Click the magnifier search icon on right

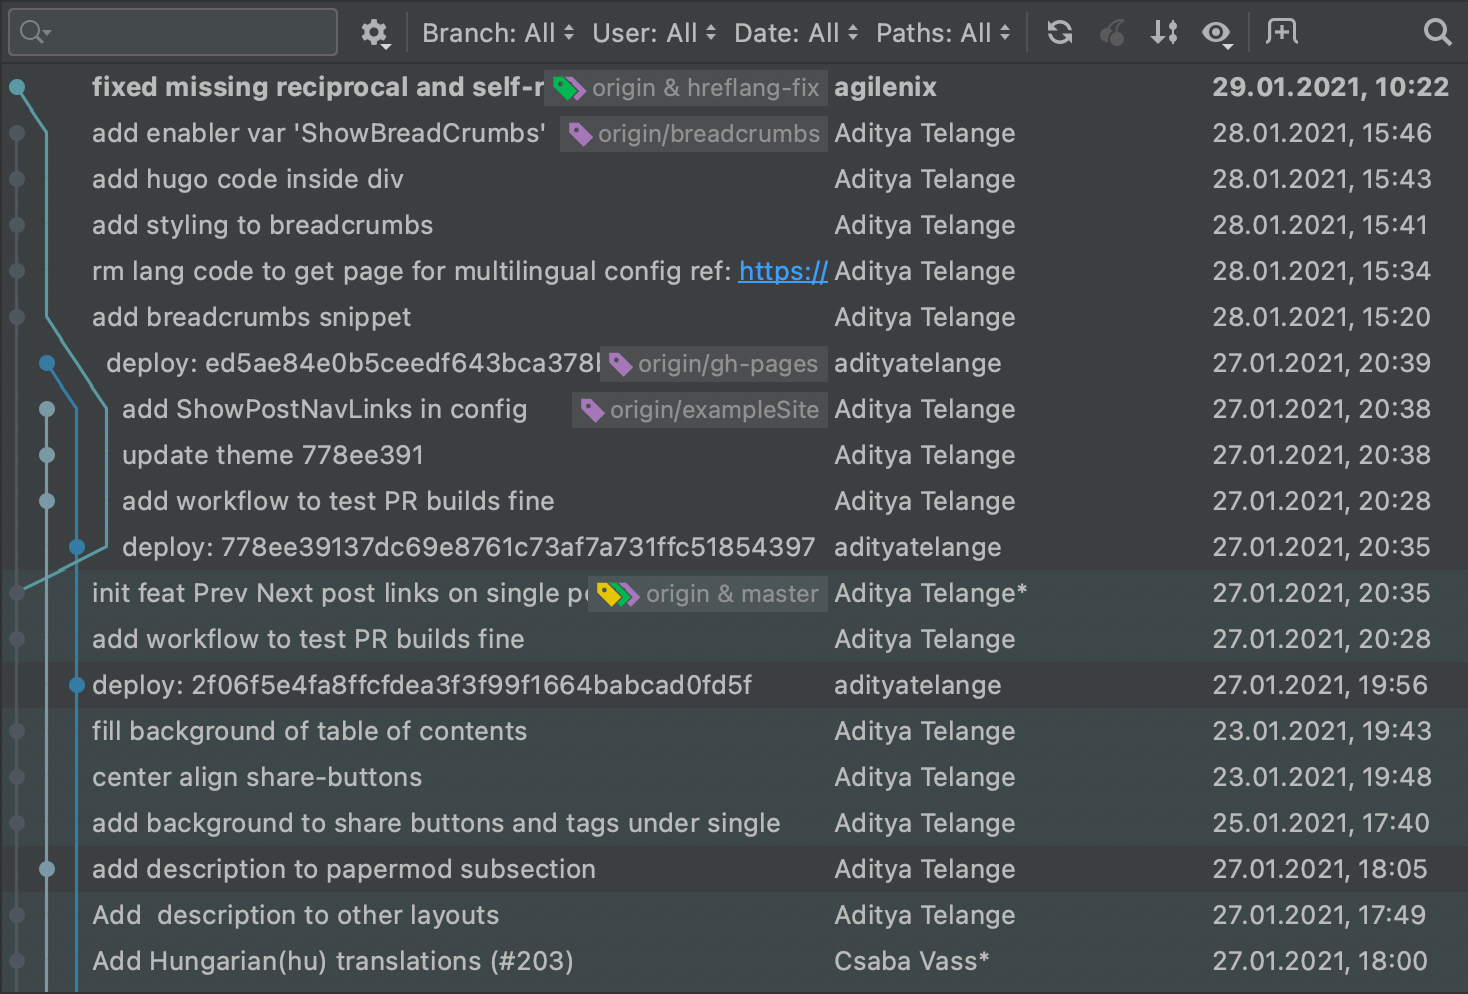pos(1437,33)
